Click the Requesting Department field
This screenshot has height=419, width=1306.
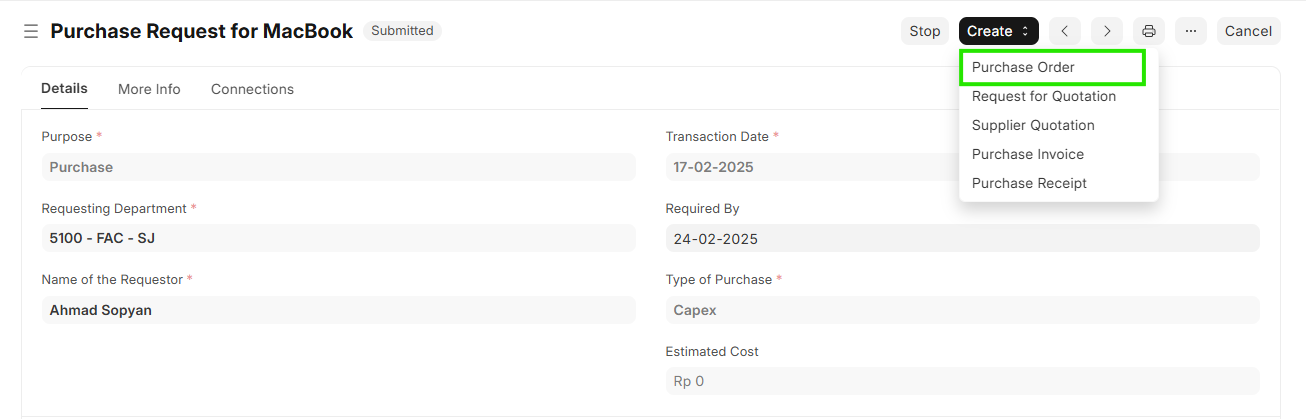[337, 238]
